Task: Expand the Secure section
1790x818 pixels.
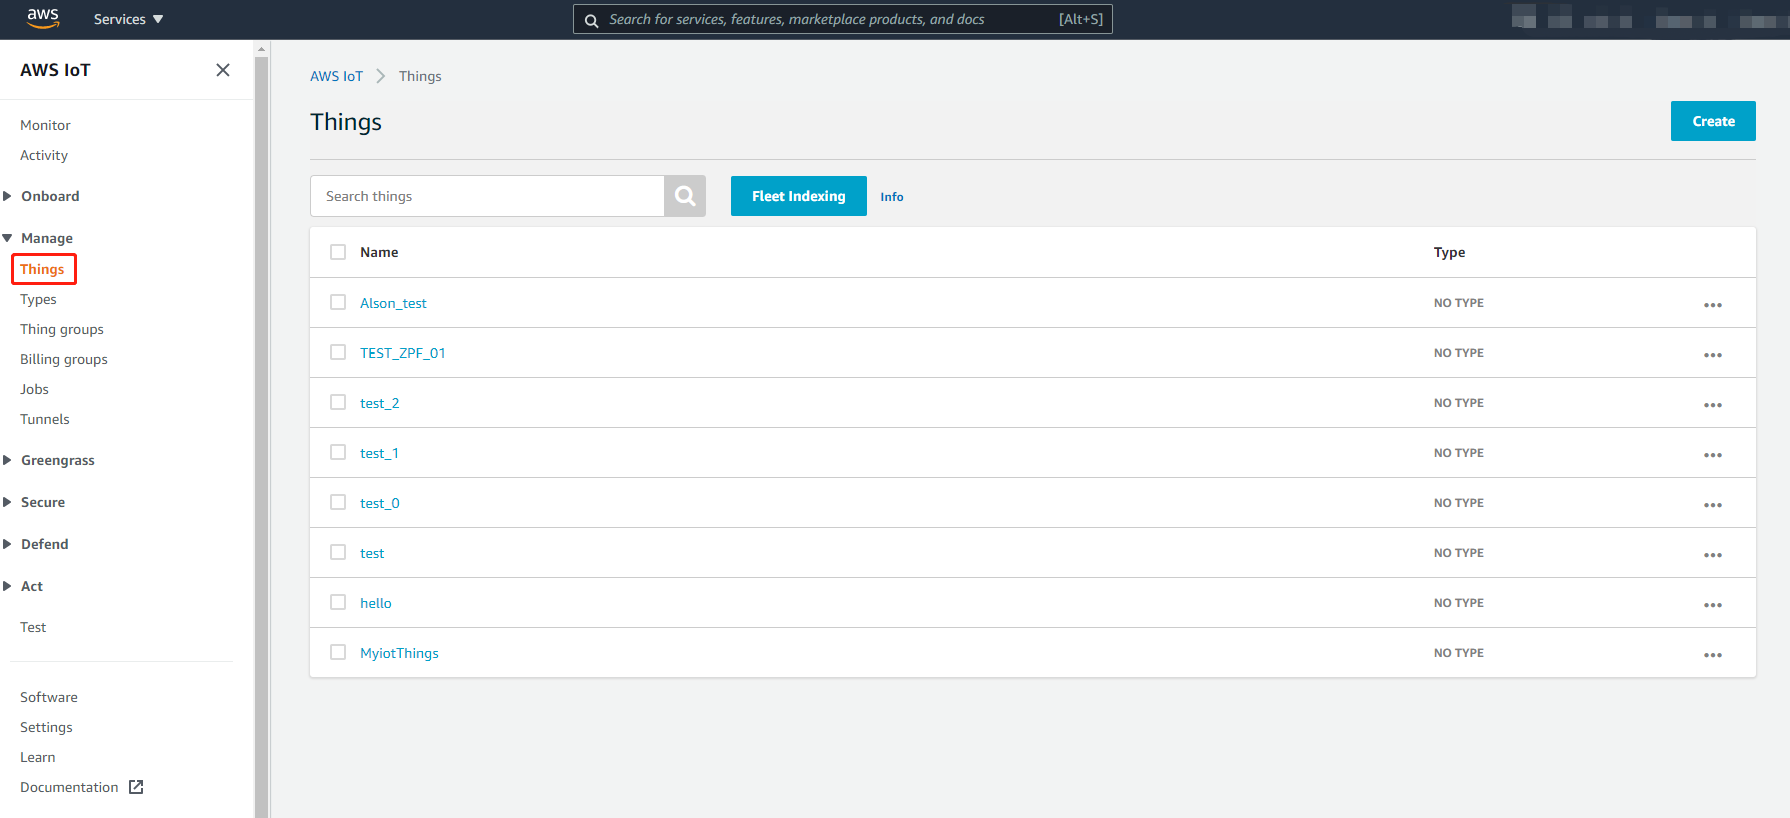Action: pyautogui.click(x=34, y=502)
